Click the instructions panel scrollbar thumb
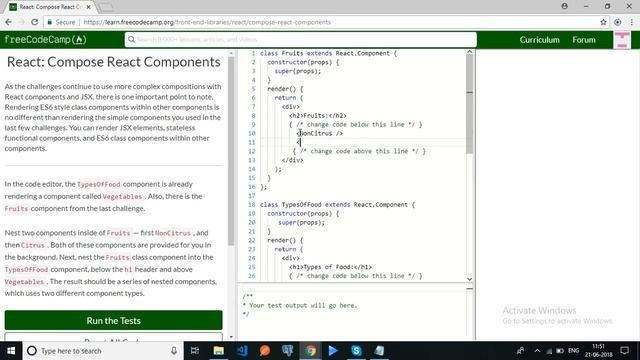Viewport: 640px width, 360px height. 231,151
